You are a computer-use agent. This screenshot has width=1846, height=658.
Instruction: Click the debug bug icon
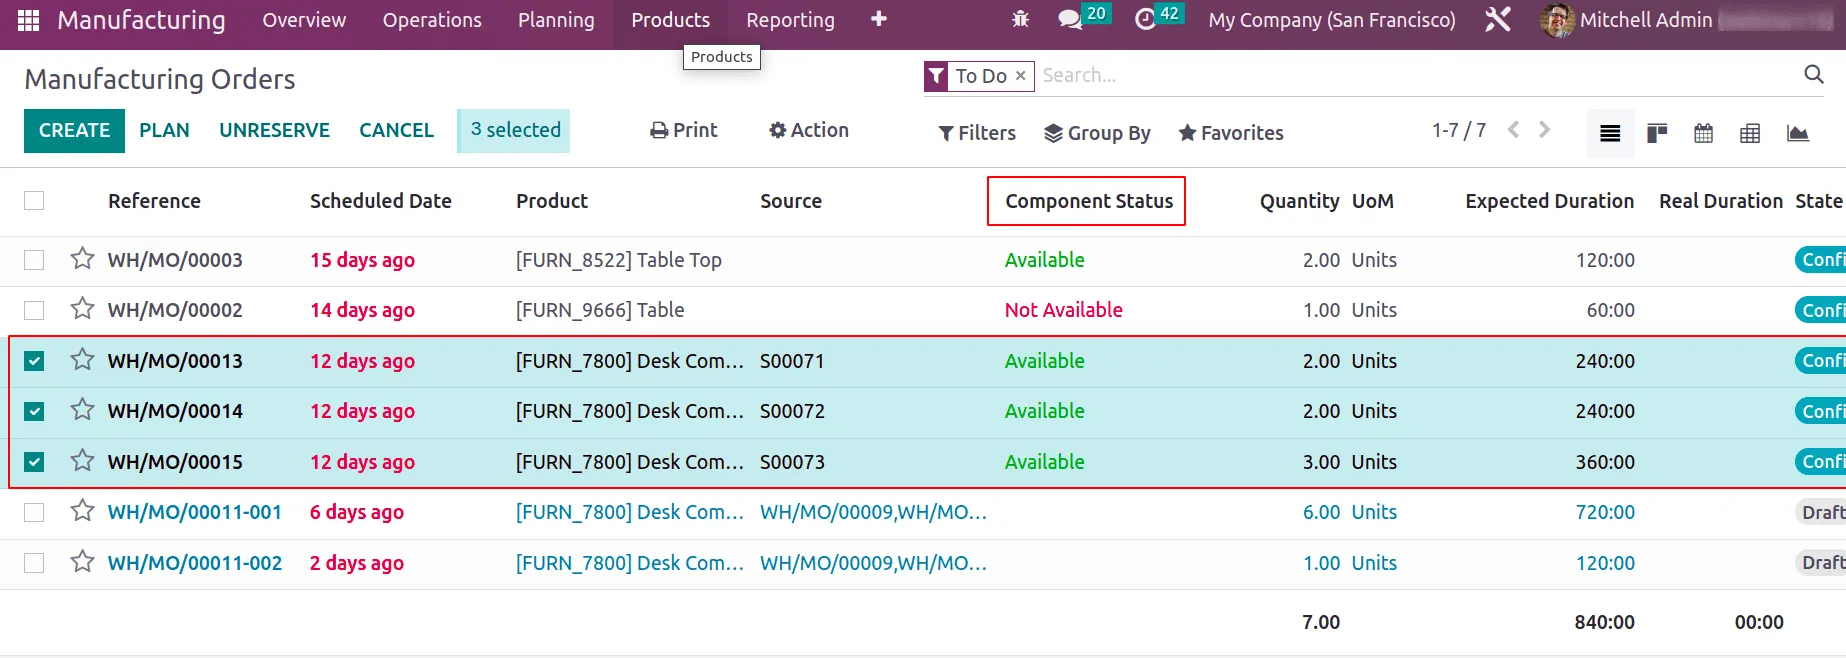[x=1020, y=19]
